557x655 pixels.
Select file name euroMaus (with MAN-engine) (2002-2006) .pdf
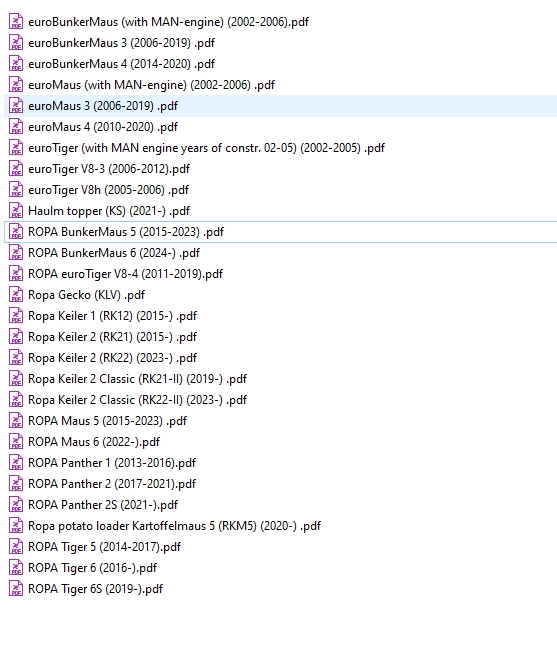click(152, 85)
